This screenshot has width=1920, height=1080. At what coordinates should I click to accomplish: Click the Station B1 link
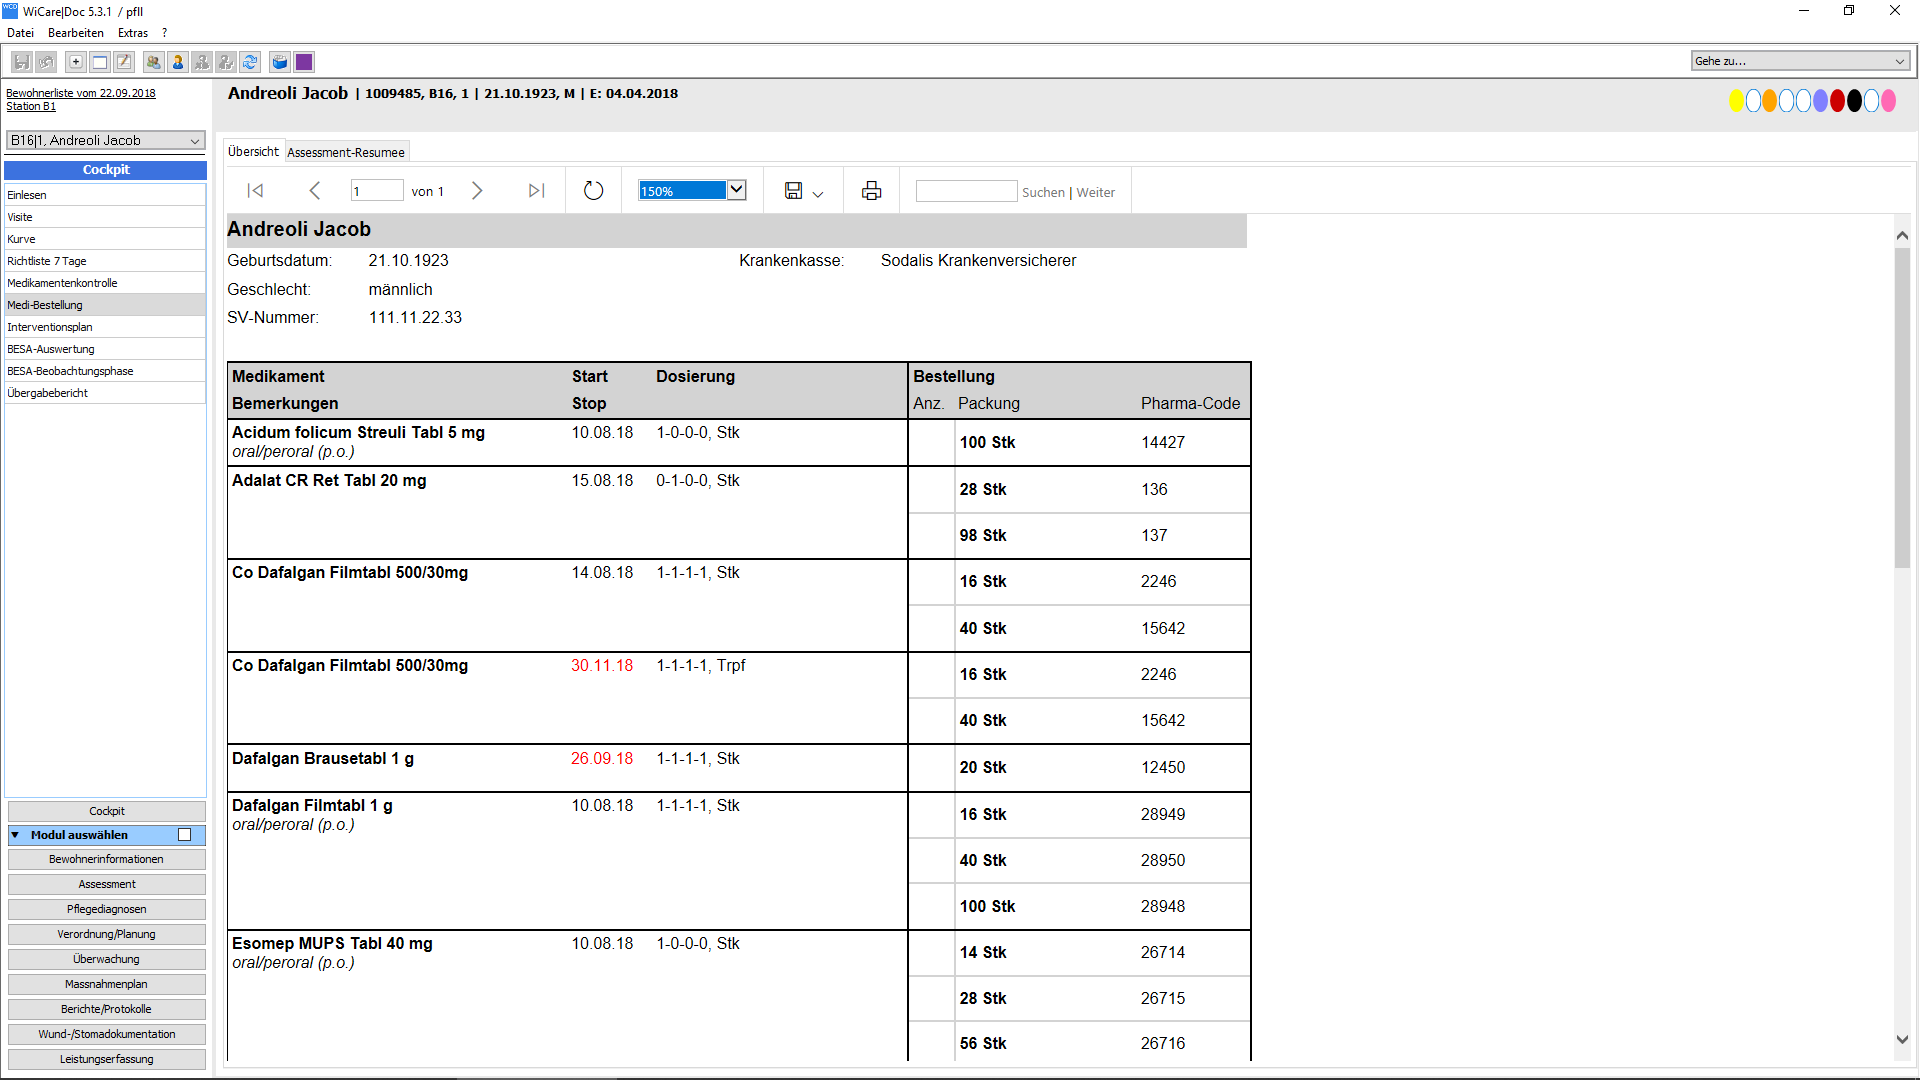31,106
